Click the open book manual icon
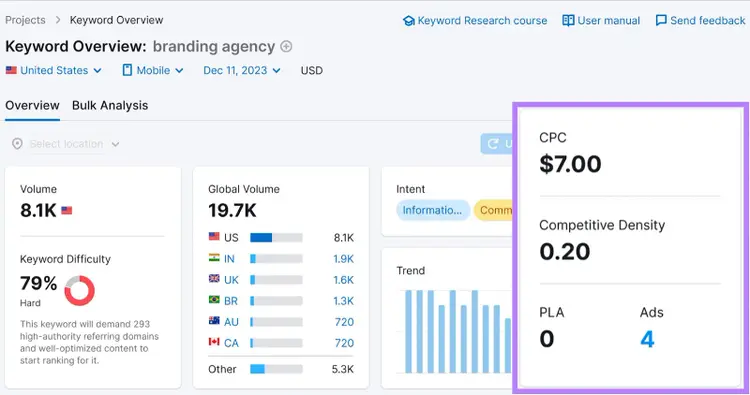This screenshot has width=750, height=395. 568,21
